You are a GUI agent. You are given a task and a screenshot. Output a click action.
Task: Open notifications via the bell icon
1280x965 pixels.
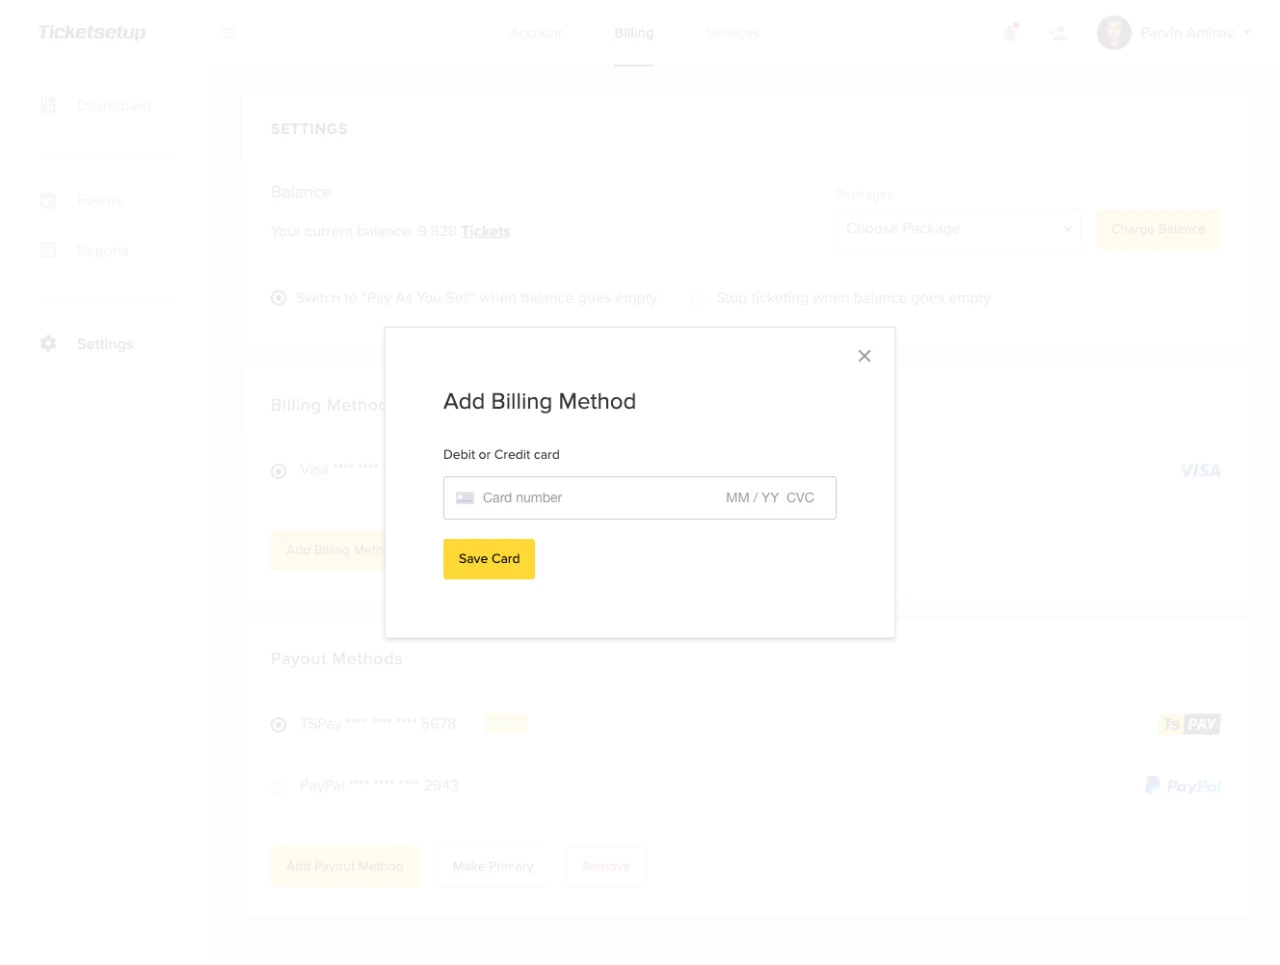(x=1008, y=32)
